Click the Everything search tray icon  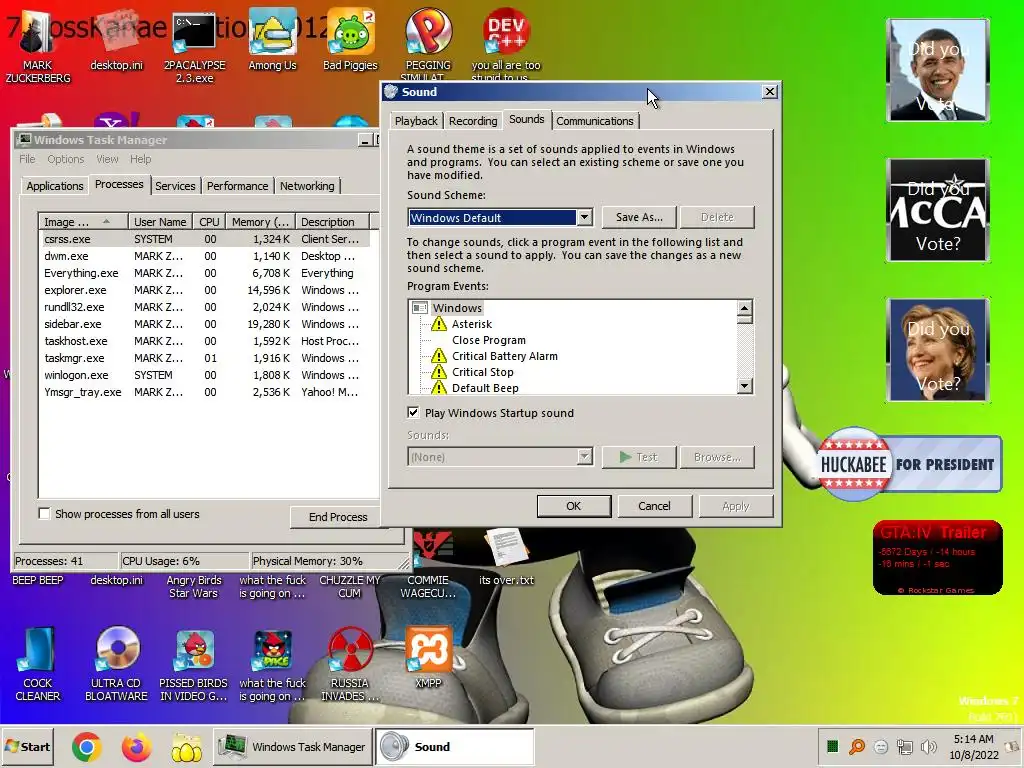[x=856, y=746]
